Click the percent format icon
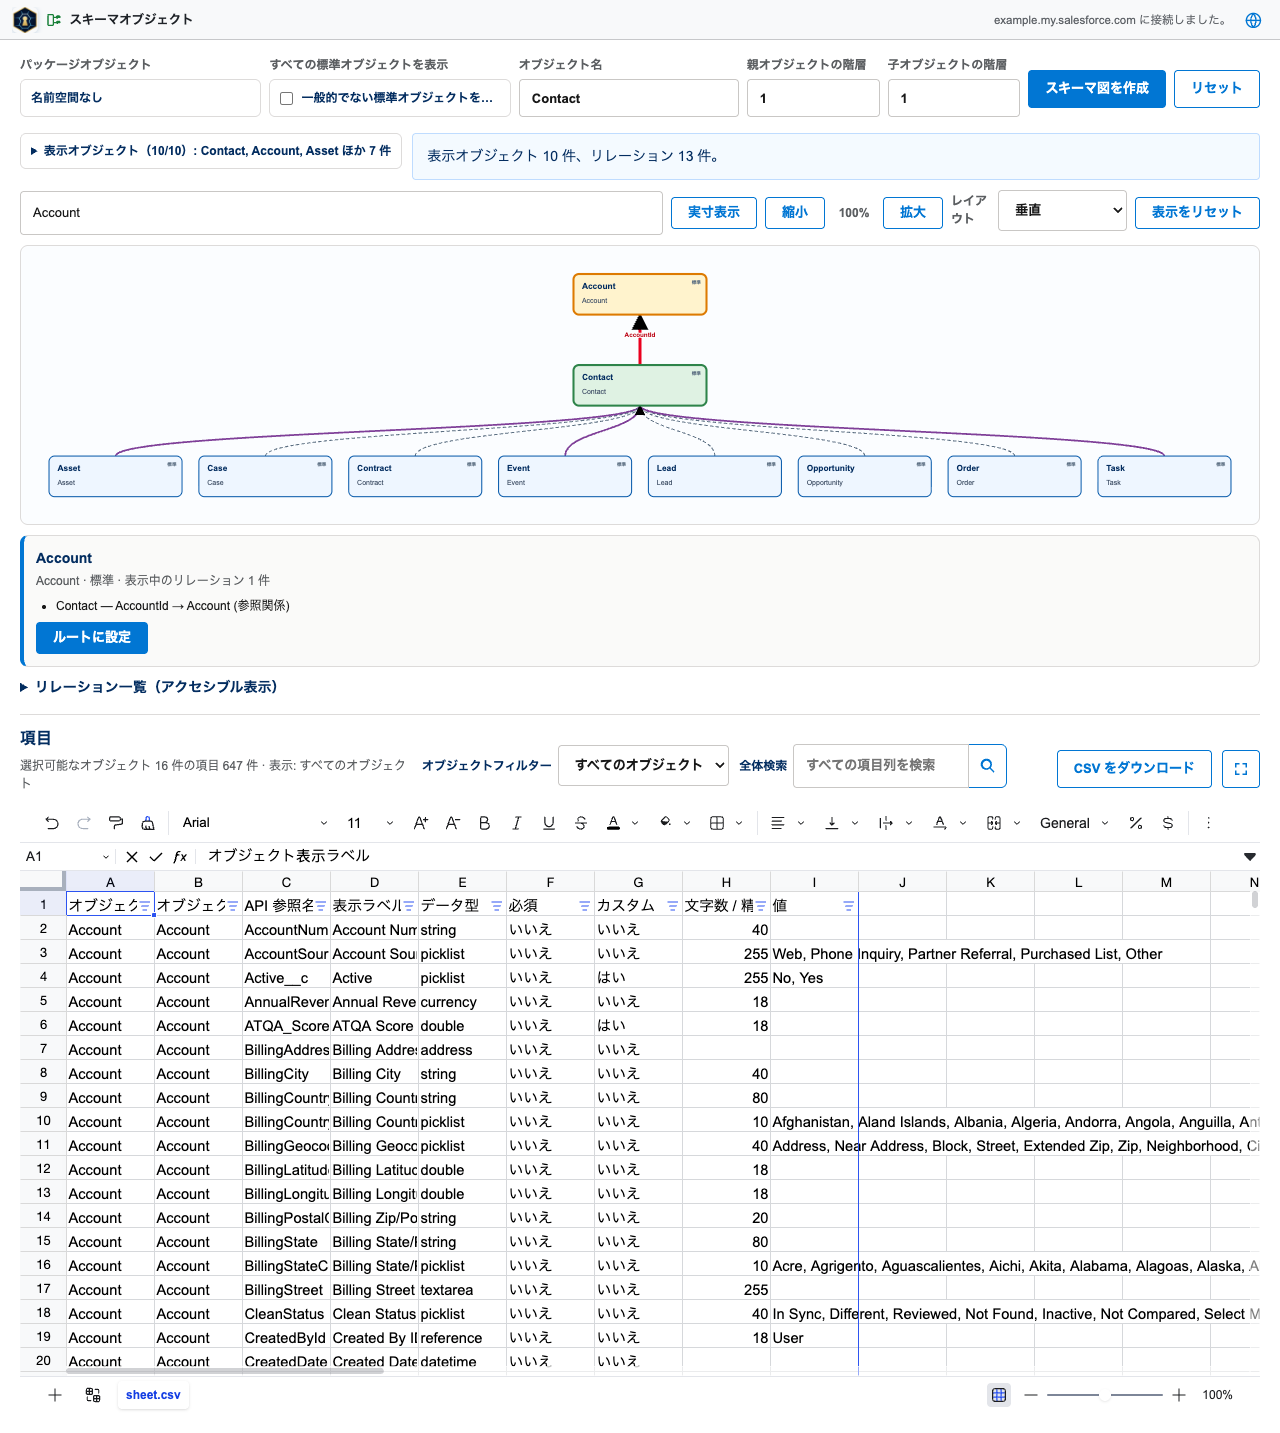This screenshot has height=1433, width=1280. point(1136,823)
